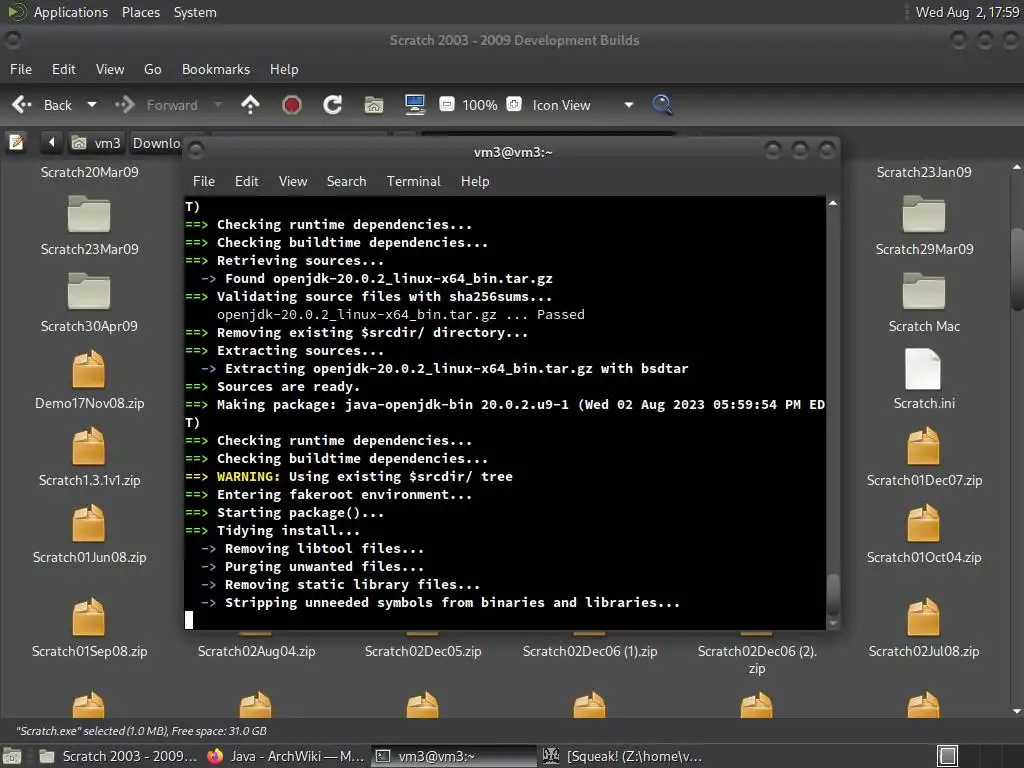Open the terminal Help menu

[x=475, y=182]
